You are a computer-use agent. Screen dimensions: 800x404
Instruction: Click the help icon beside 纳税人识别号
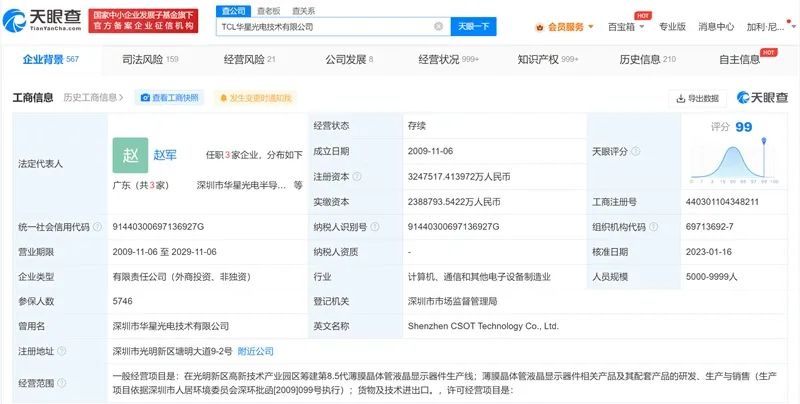click(374, 226)
